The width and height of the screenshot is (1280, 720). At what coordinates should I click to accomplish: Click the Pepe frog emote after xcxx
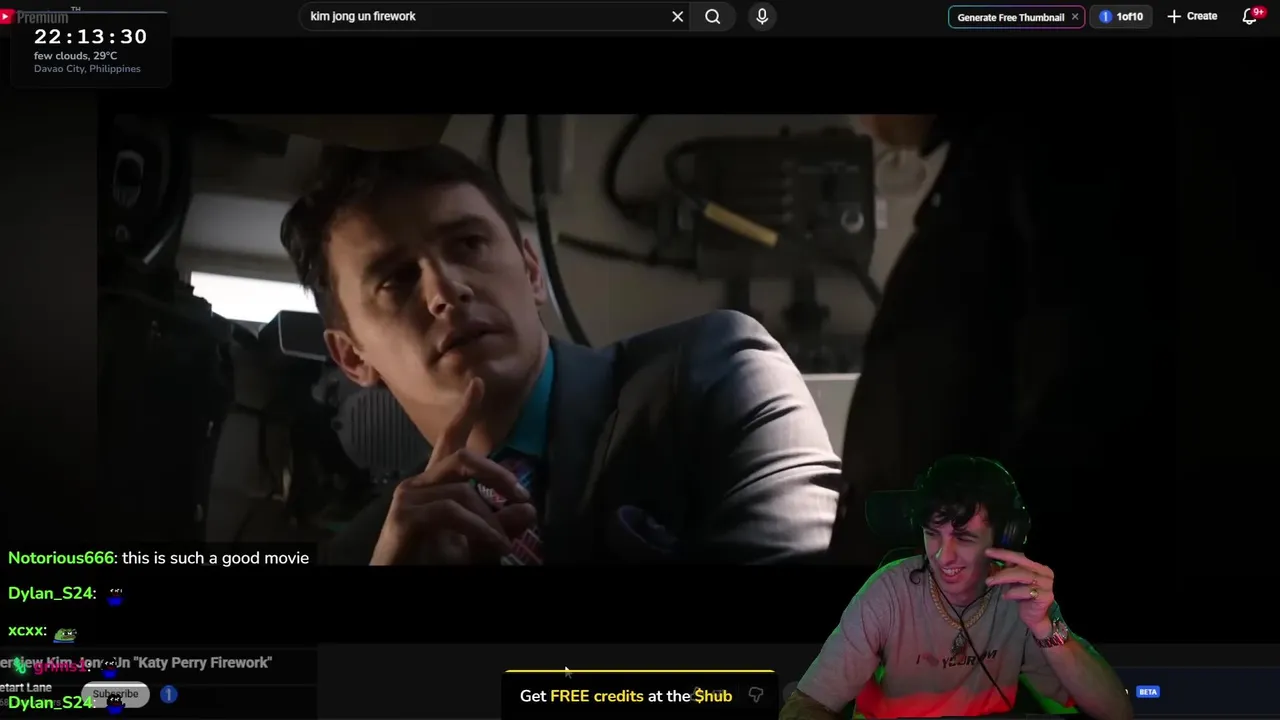(65, 633)
